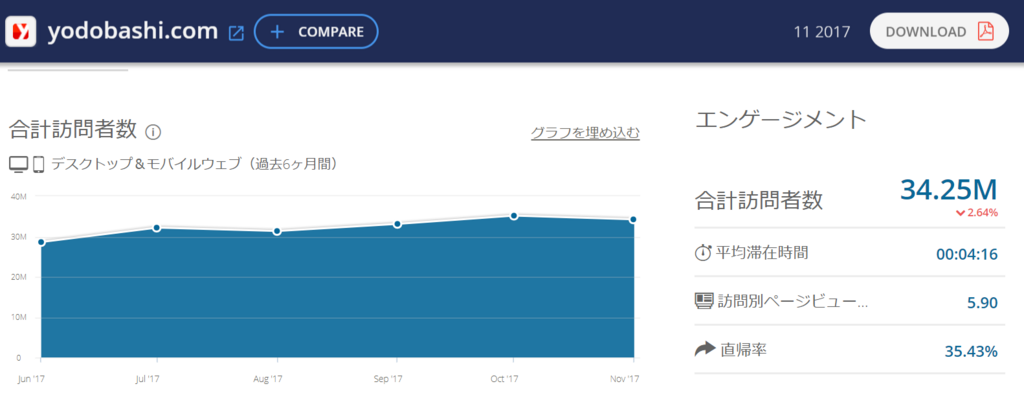1024x395 pixels.
Task: Click the Jun '17 data point
Action: (x=41, y=242)
